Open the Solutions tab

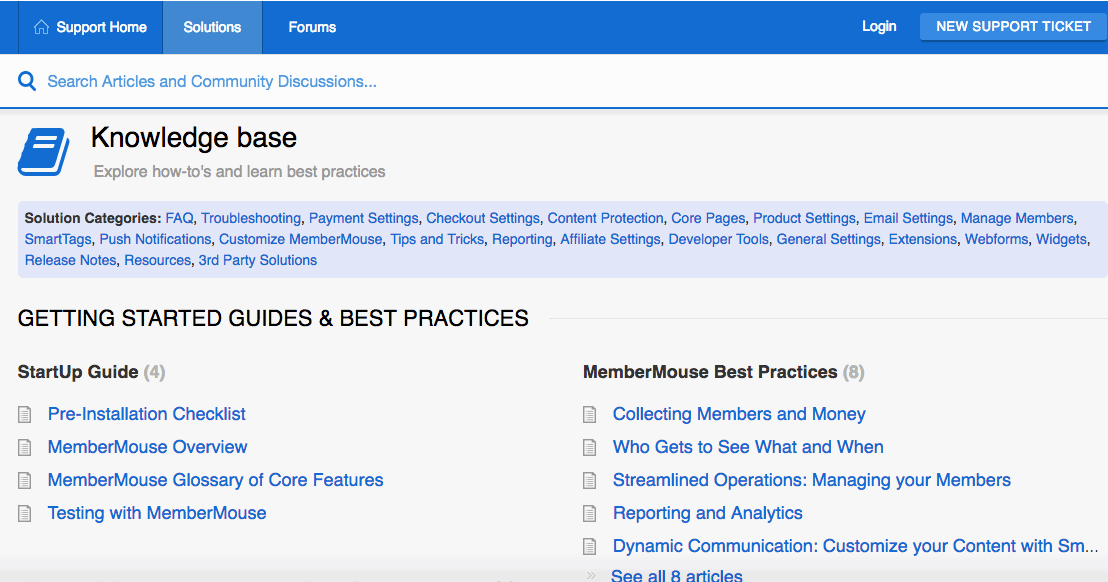click(212, 27)
